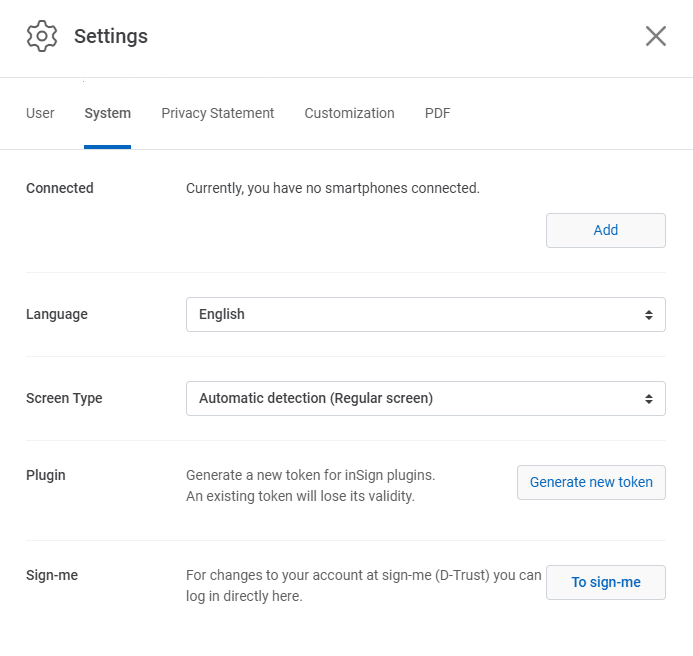Click 'An existing token will lose its validity.'
The width and height of the screenshot is (693, 656).
[x=300, y=496]
